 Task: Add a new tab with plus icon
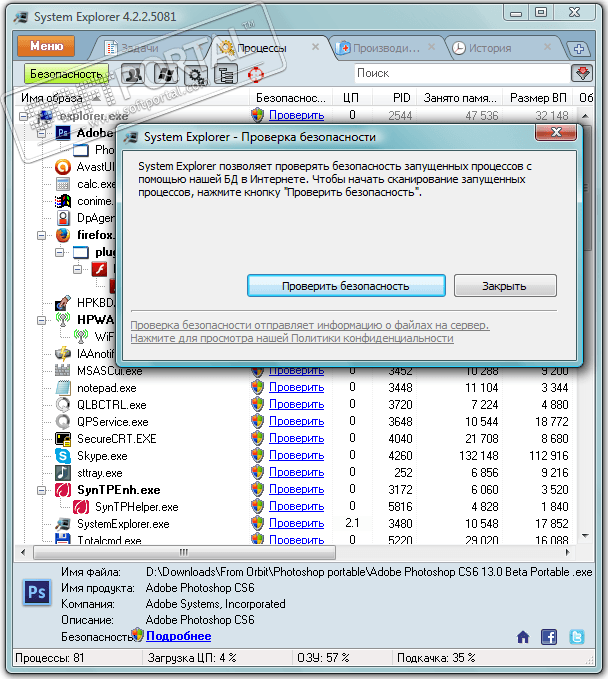[579, 49]
